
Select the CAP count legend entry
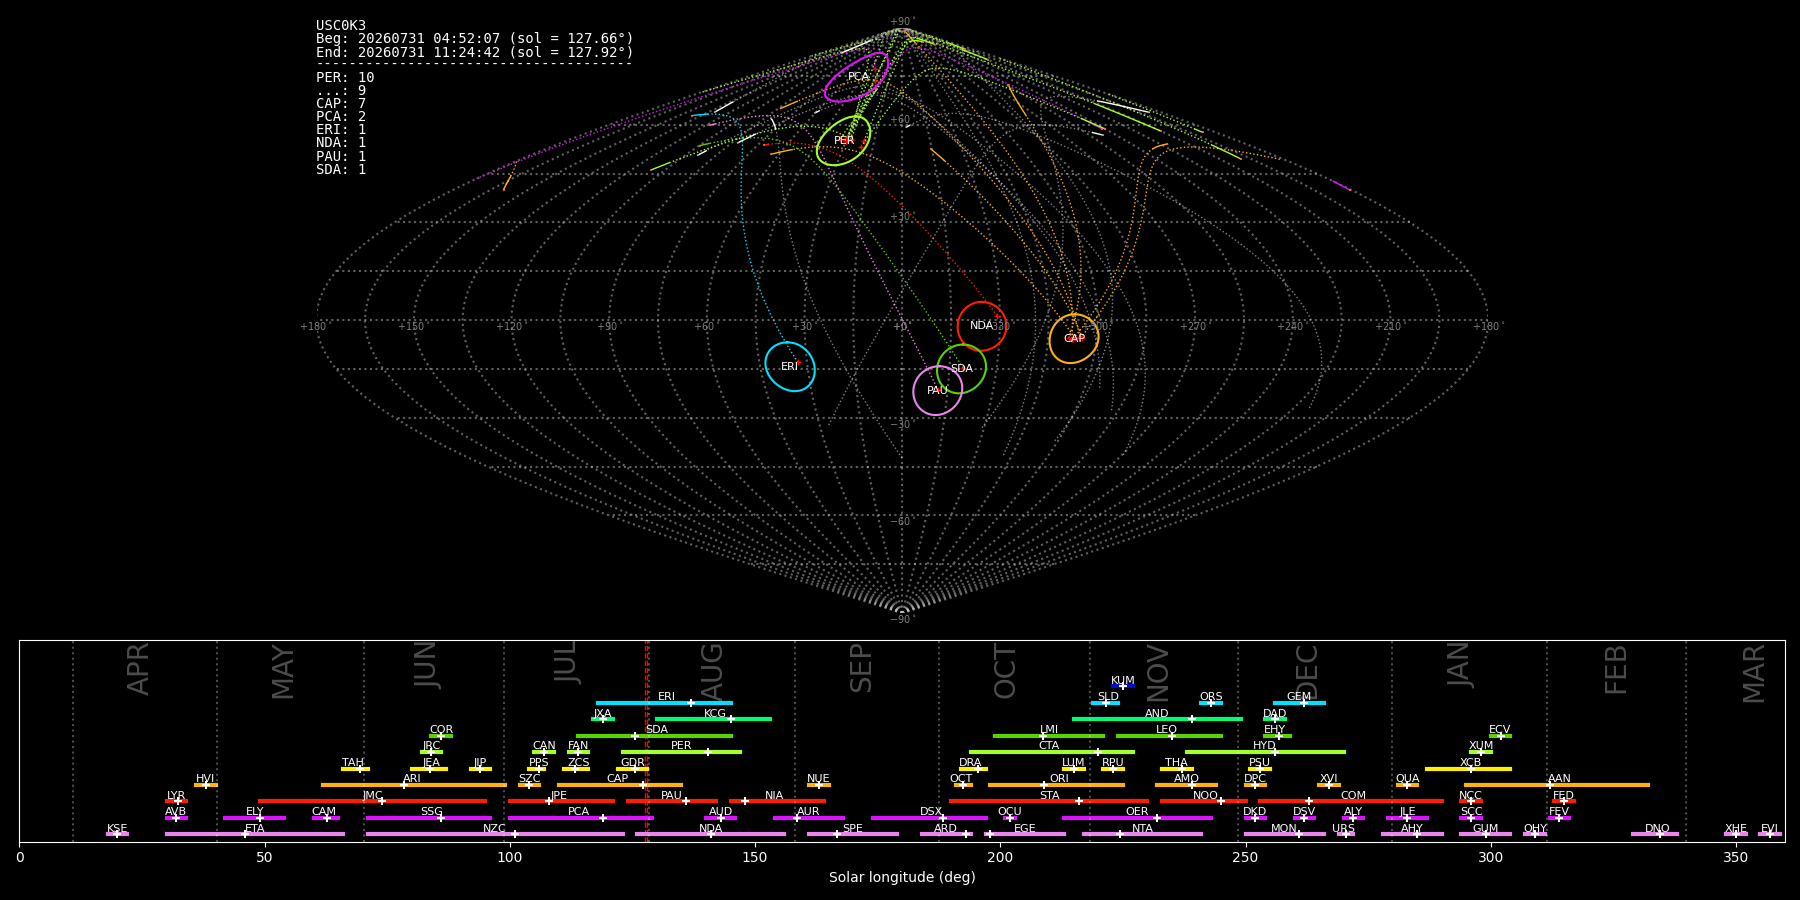pyautogui.click(x=341, y=104)
